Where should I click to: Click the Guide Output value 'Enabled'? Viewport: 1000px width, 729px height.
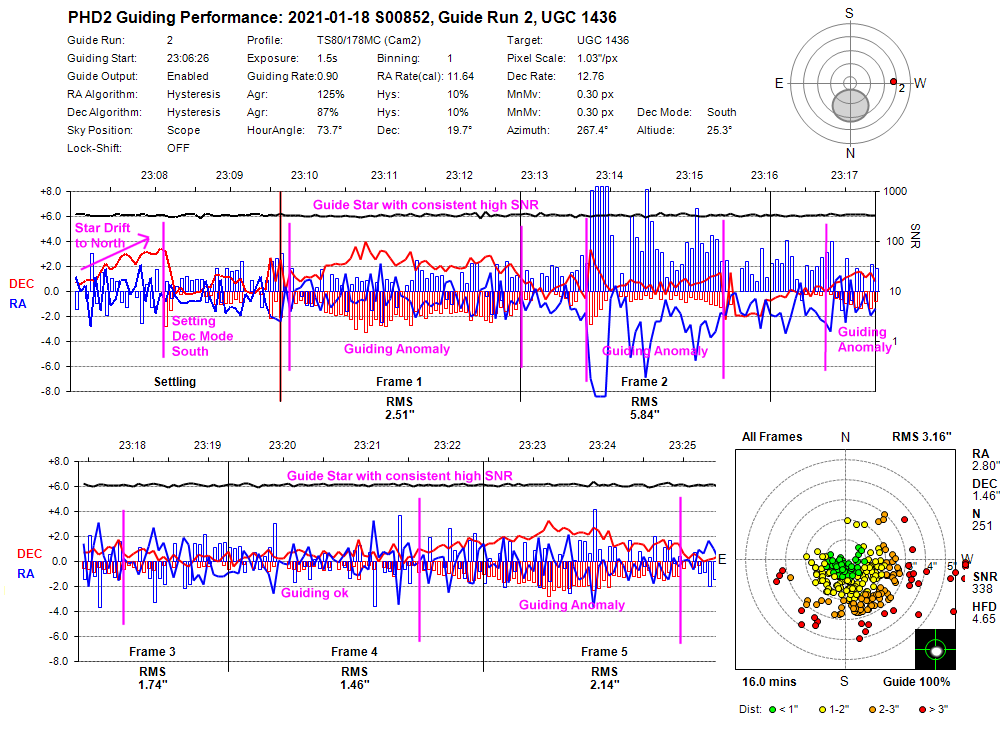click(x=188, y=76)
